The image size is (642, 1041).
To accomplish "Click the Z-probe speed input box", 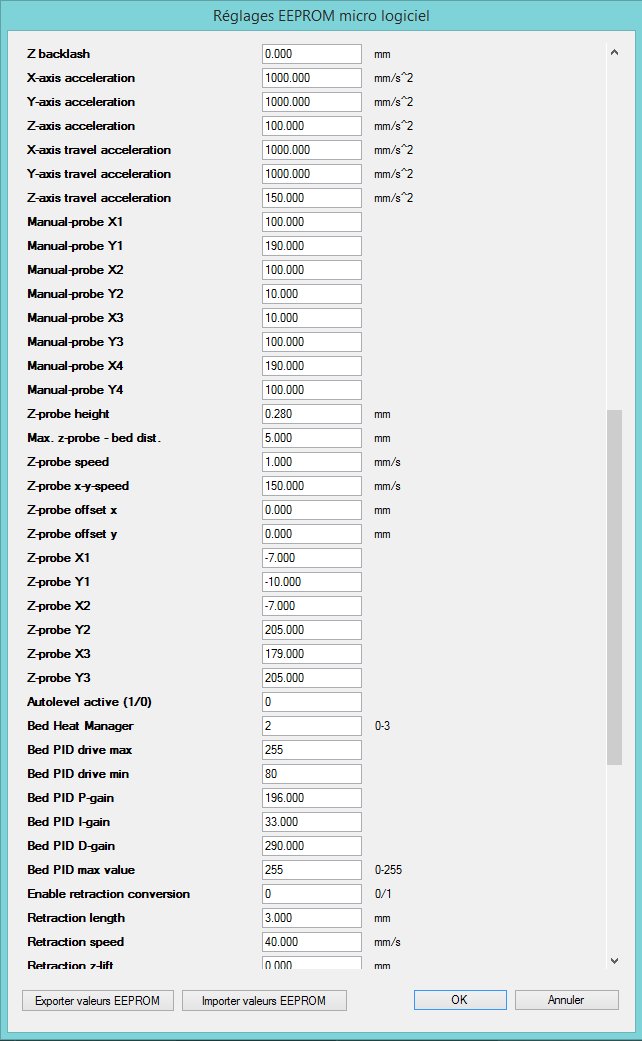I will 311,462.
